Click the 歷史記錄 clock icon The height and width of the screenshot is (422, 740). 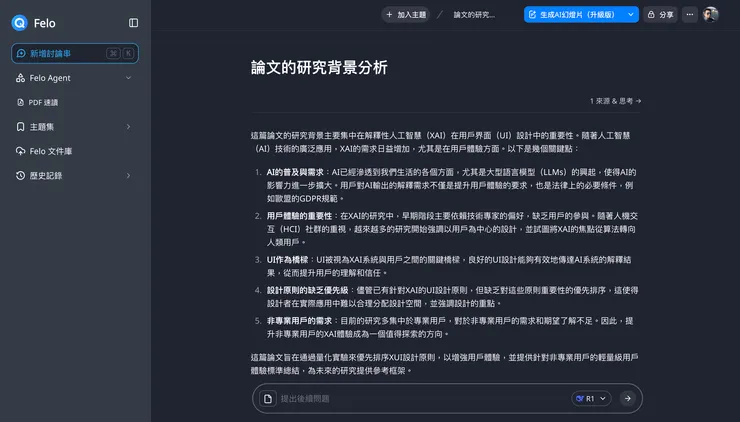pyautogui.click(x=20, y=176)
